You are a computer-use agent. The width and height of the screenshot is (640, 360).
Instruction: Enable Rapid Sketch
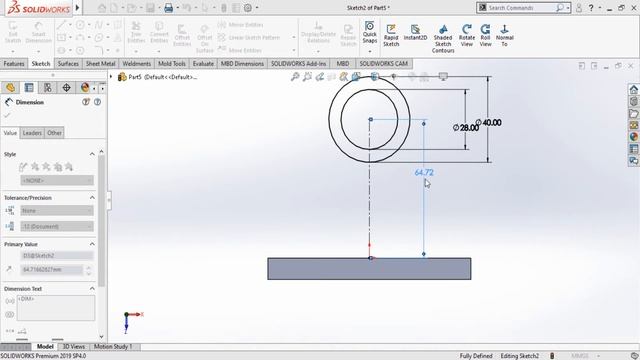coord(391,35)
